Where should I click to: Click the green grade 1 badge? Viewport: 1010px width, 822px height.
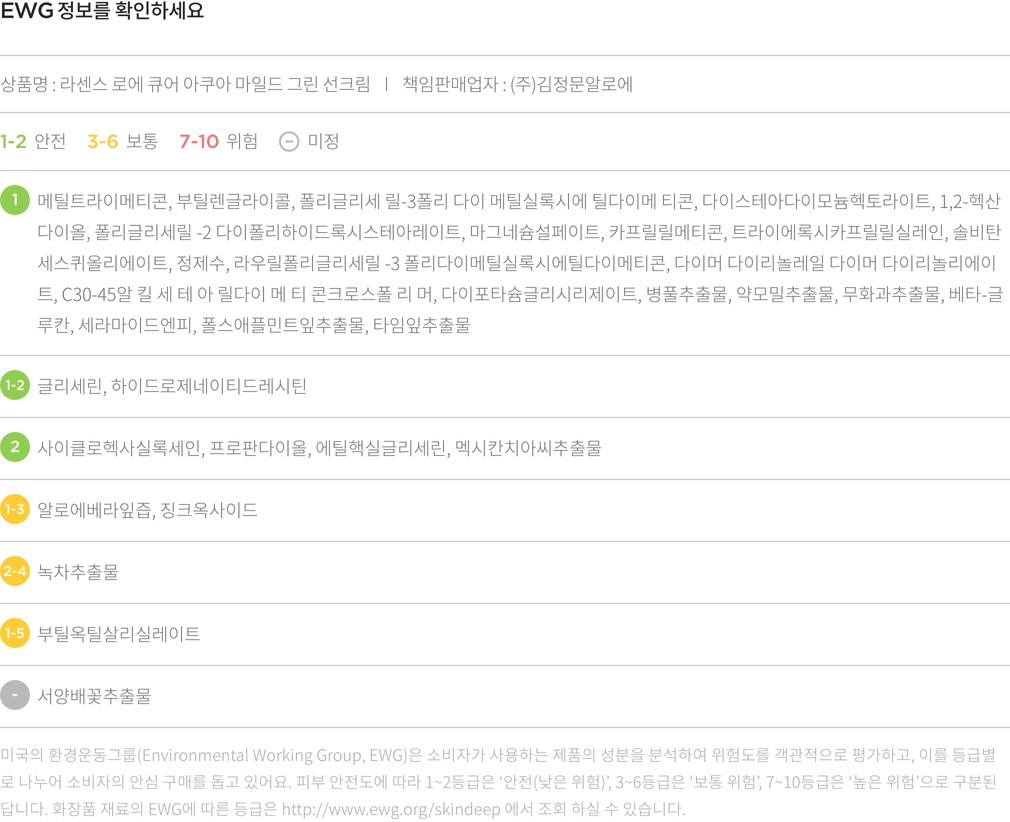click(x=15, y=201)
